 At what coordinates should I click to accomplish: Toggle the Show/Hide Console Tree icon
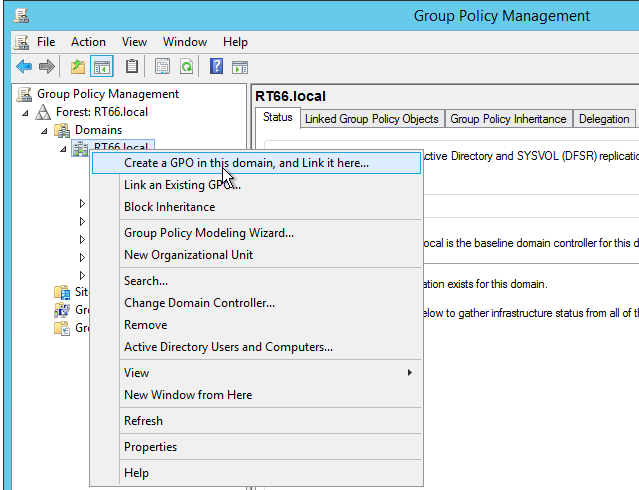[x=102, y=66]
